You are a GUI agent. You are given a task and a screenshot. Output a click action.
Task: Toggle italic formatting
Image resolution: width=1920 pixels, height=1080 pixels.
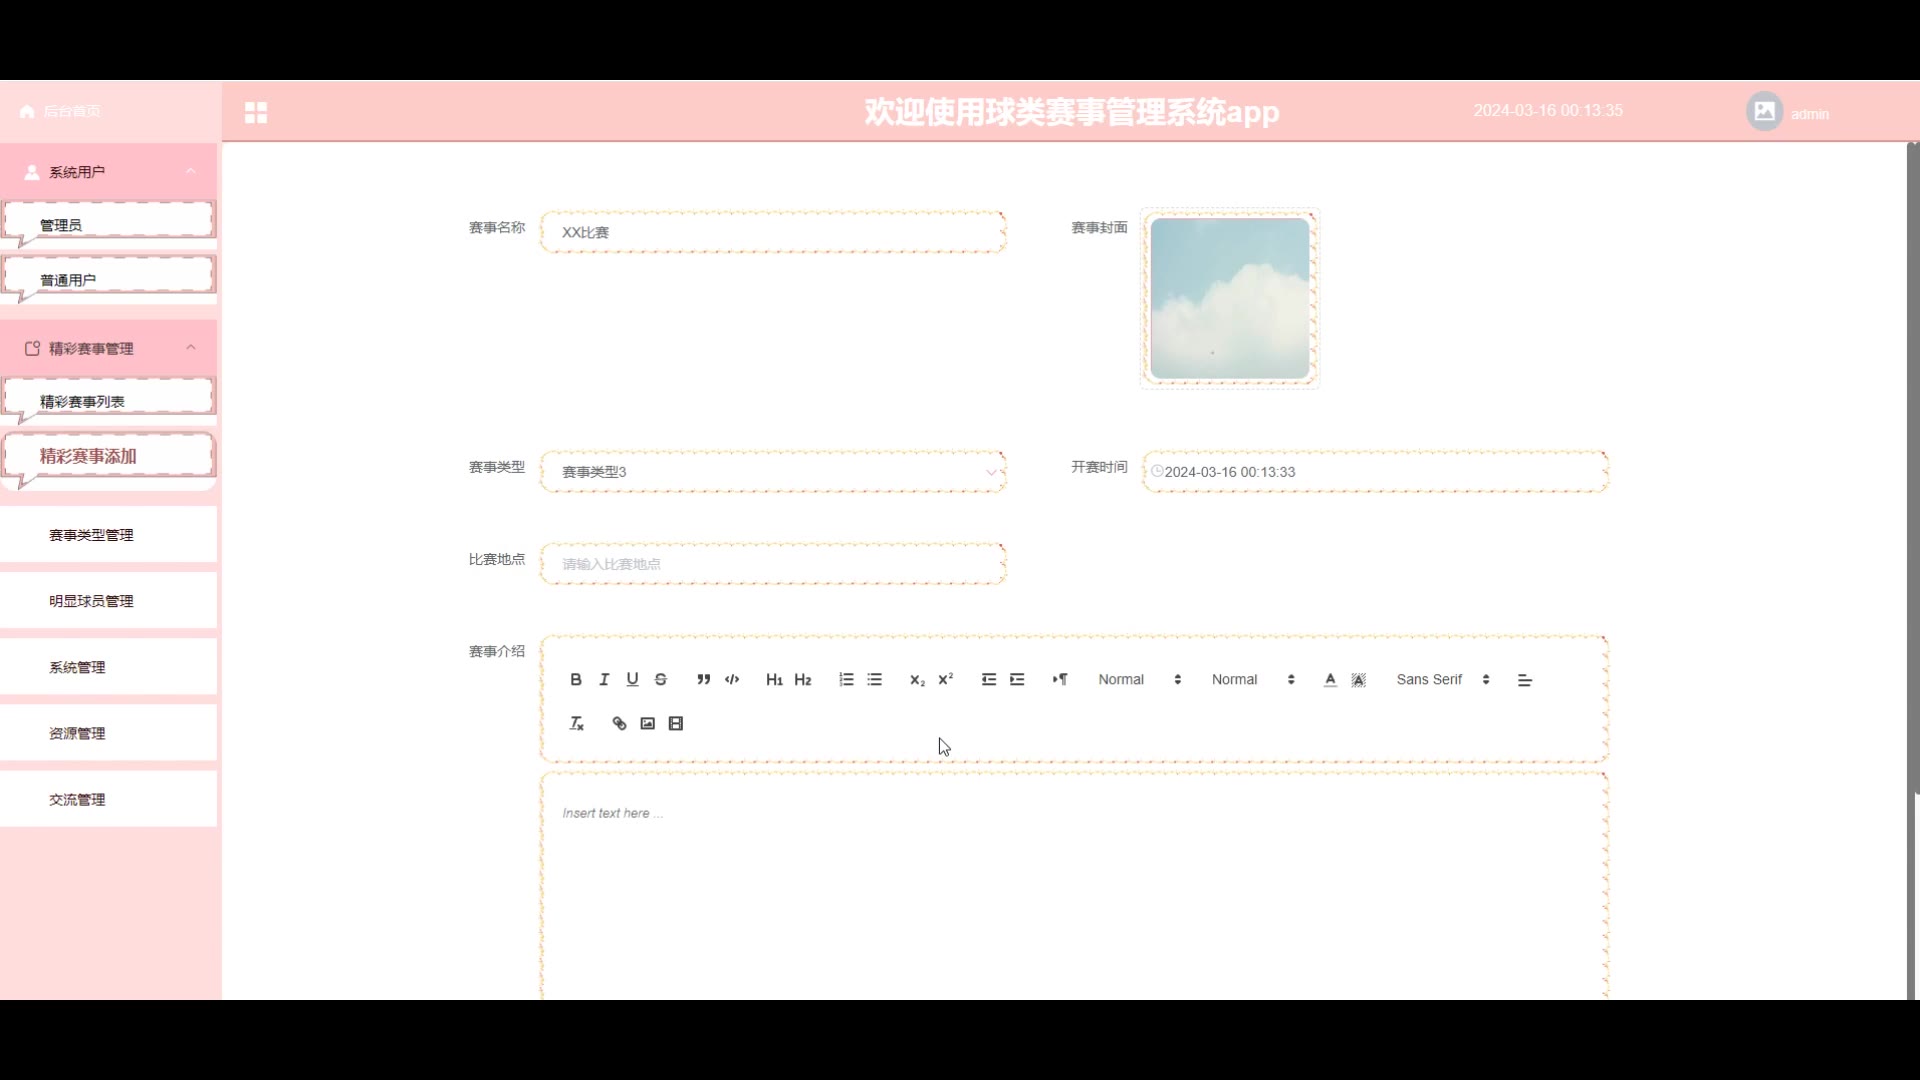[604, 680]
